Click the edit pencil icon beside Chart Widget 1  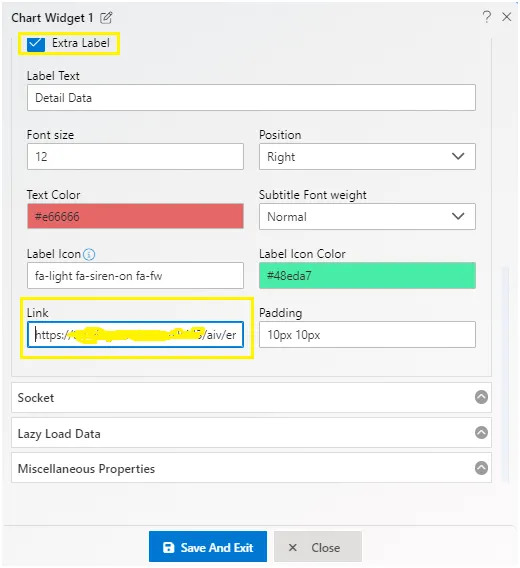point(106,17)
